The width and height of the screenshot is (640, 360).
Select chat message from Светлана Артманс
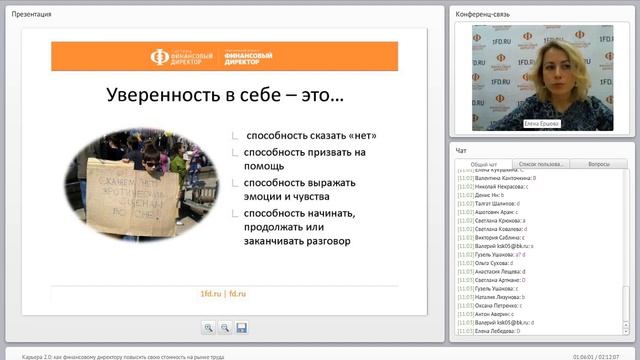(491, 280)
